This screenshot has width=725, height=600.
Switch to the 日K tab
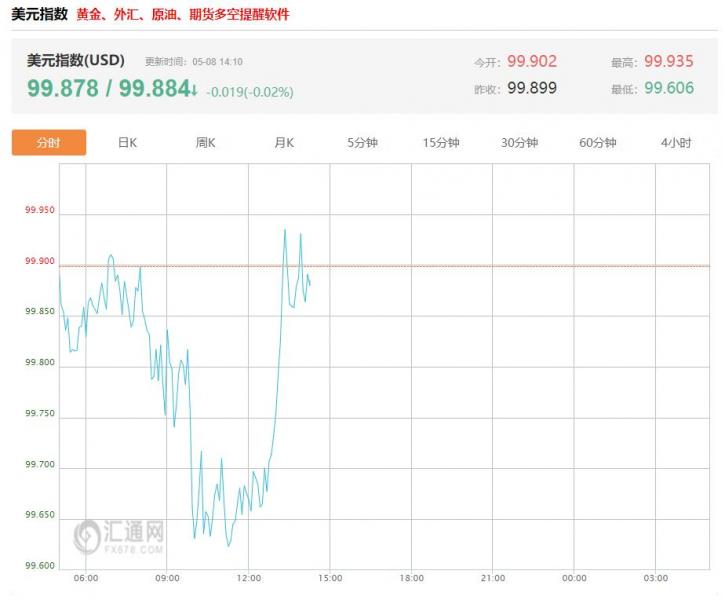pos(127,142)
